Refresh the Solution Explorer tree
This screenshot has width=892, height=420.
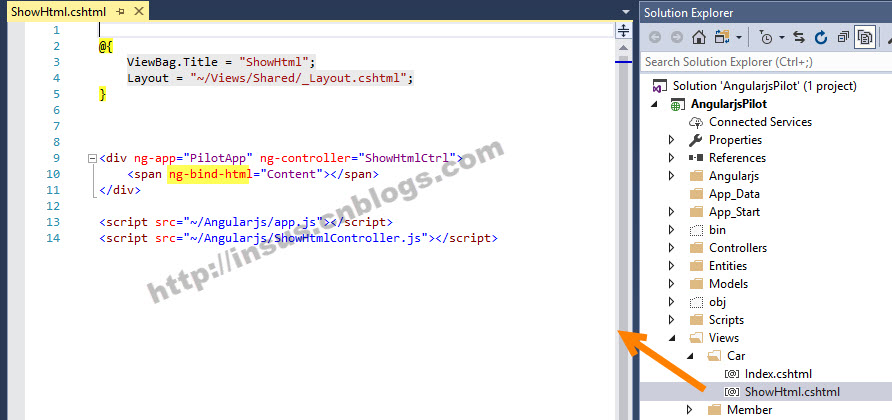[821, 38]
